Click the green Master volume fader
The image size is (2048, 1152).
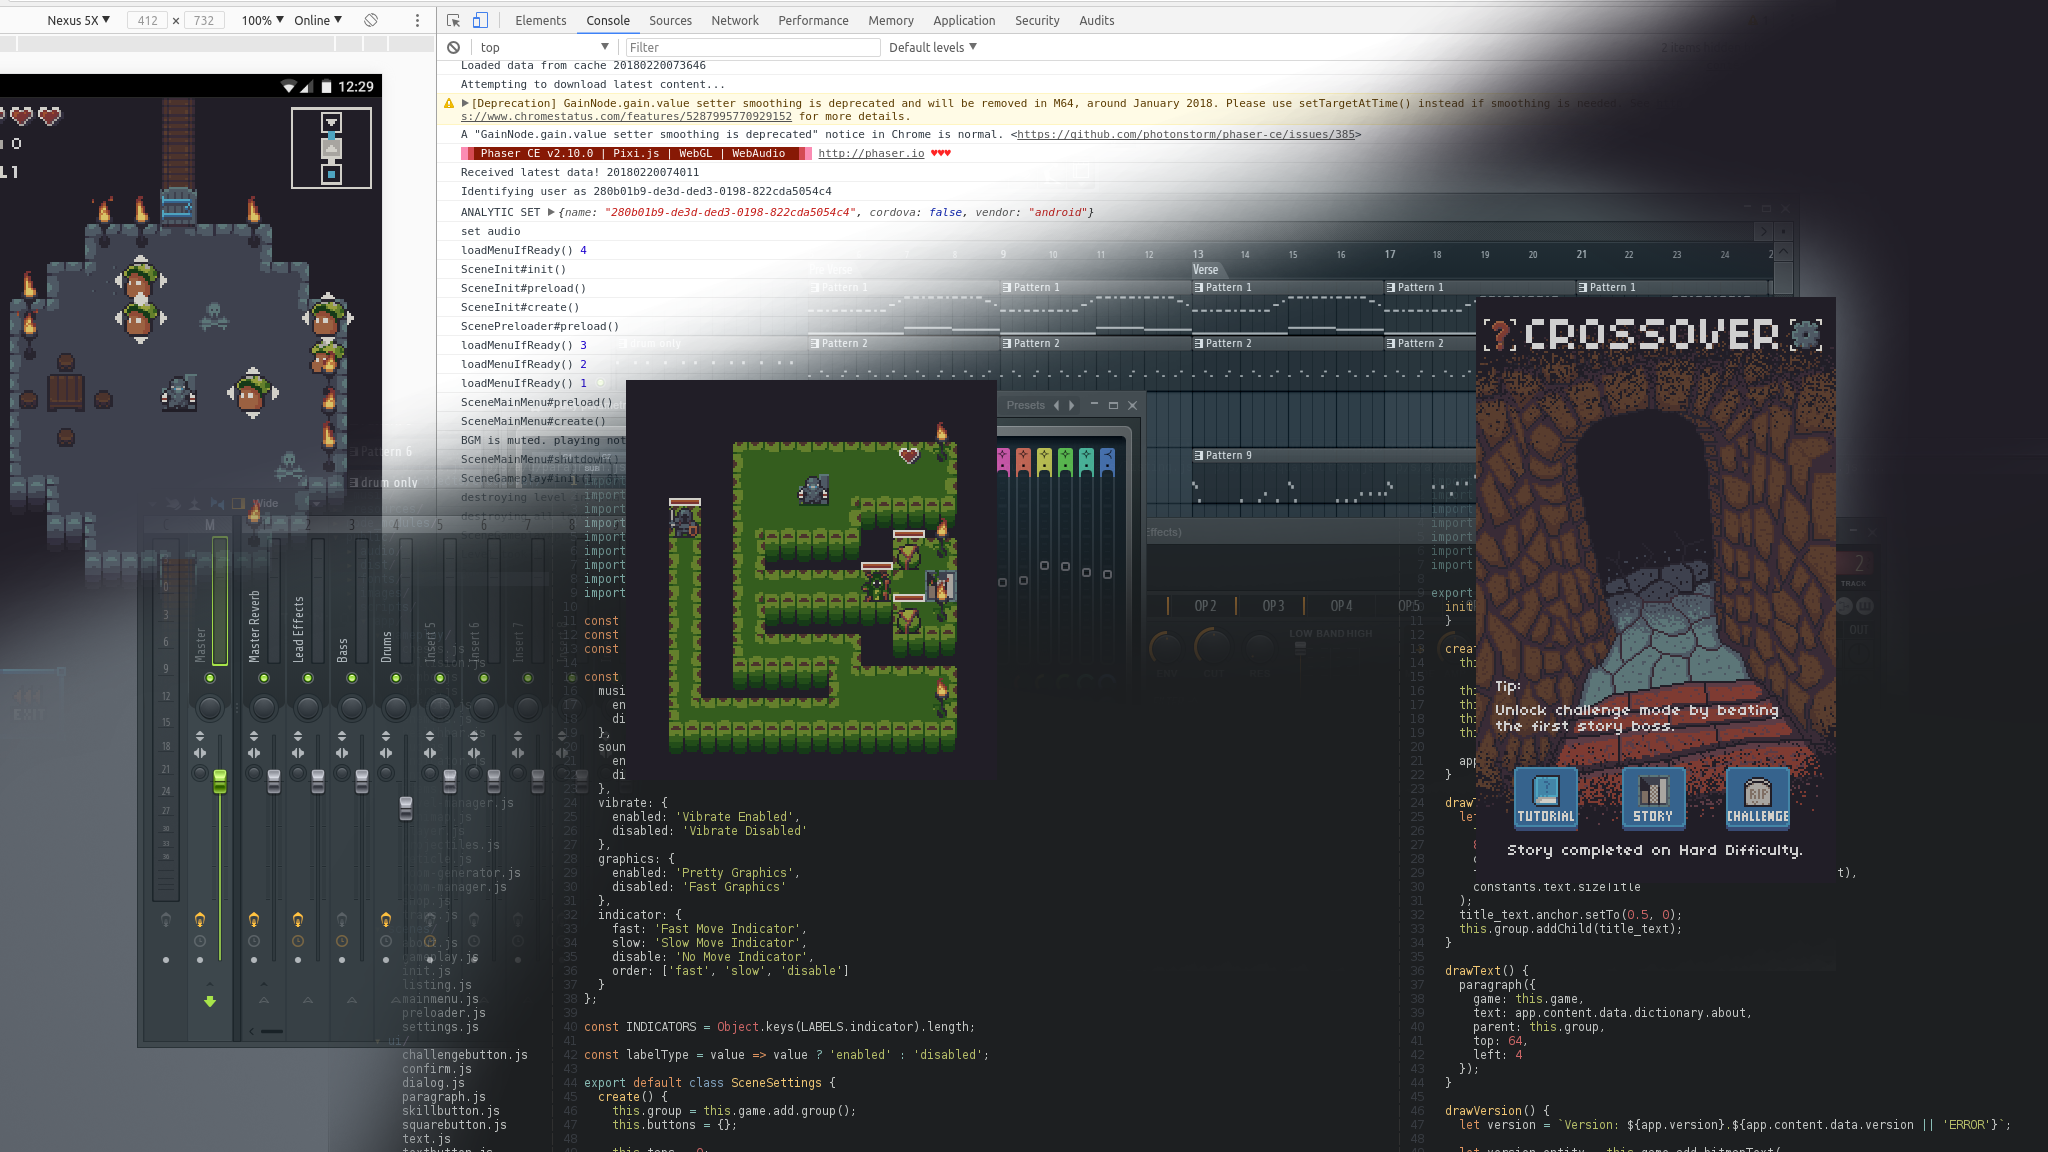pos(220,781)
